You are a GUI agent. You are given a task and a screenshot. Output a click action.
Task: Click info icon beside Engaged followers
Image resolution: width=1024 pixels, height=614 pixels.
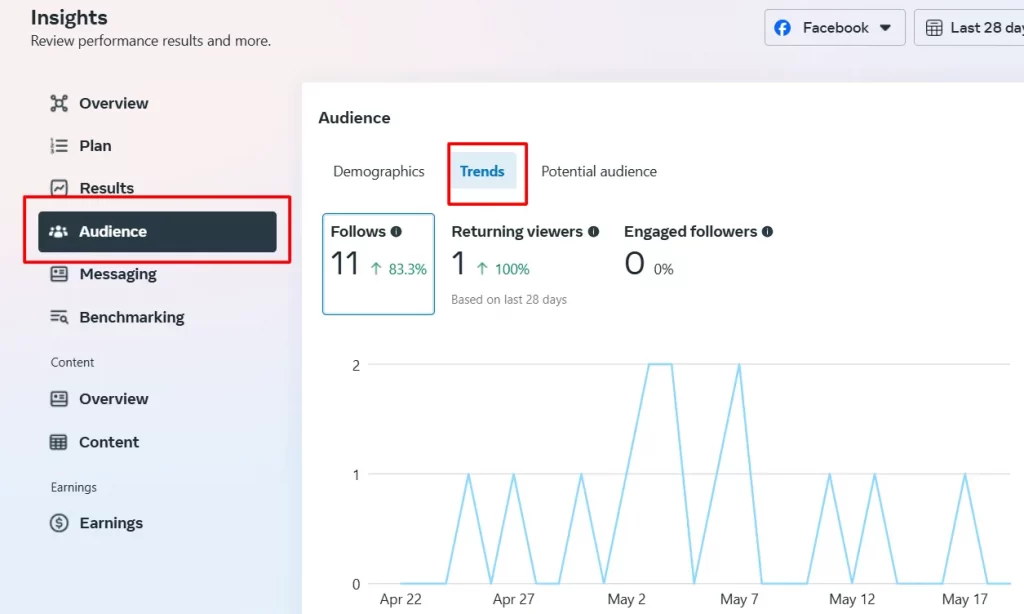(x=767, y=231)
